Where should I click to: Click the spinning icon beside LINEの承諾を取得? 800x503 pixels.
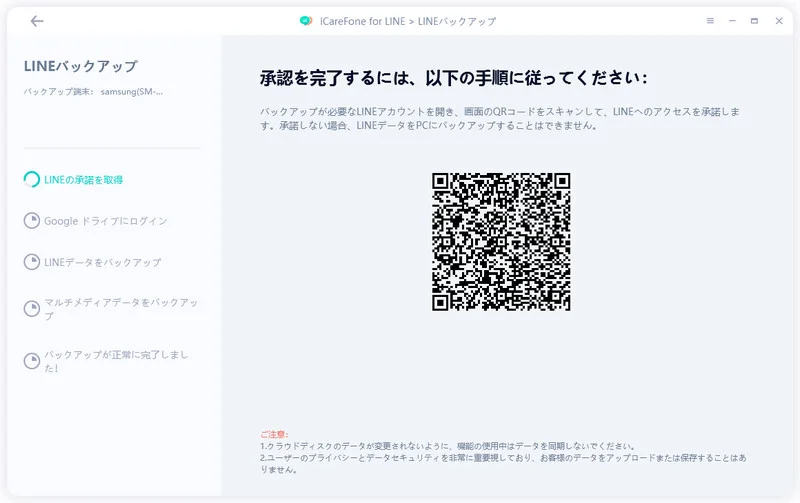pyautogui.click(x=32, y=179)
